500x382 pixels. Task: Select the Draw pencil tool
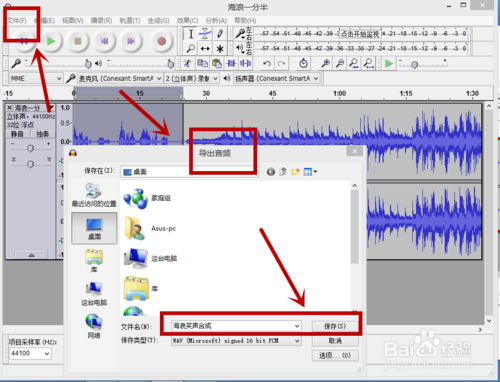pyautogui.click(x=220, y=34)
